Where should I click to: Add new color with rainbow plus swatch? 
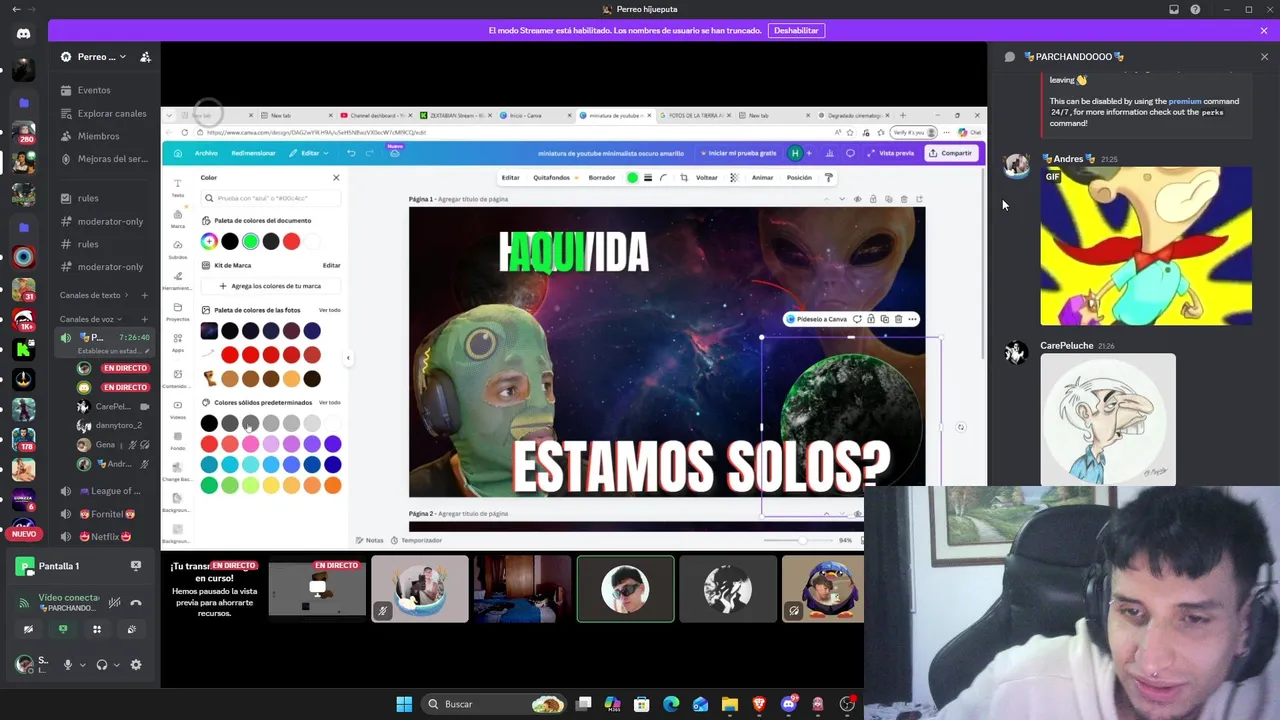click(209, 241)
